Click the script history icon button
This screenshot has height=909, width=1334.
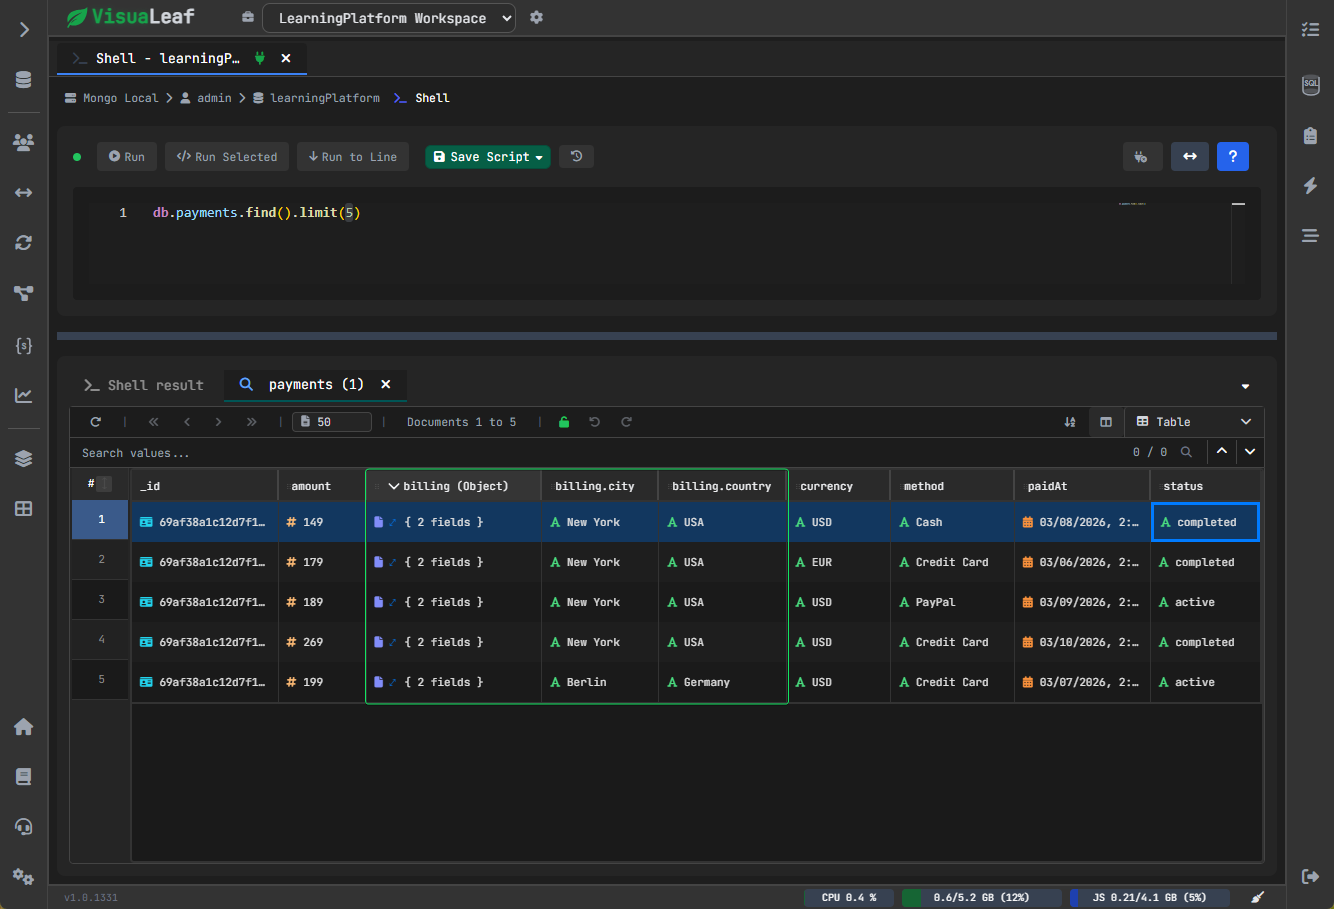pyautogui.click(x=576, y=156)
